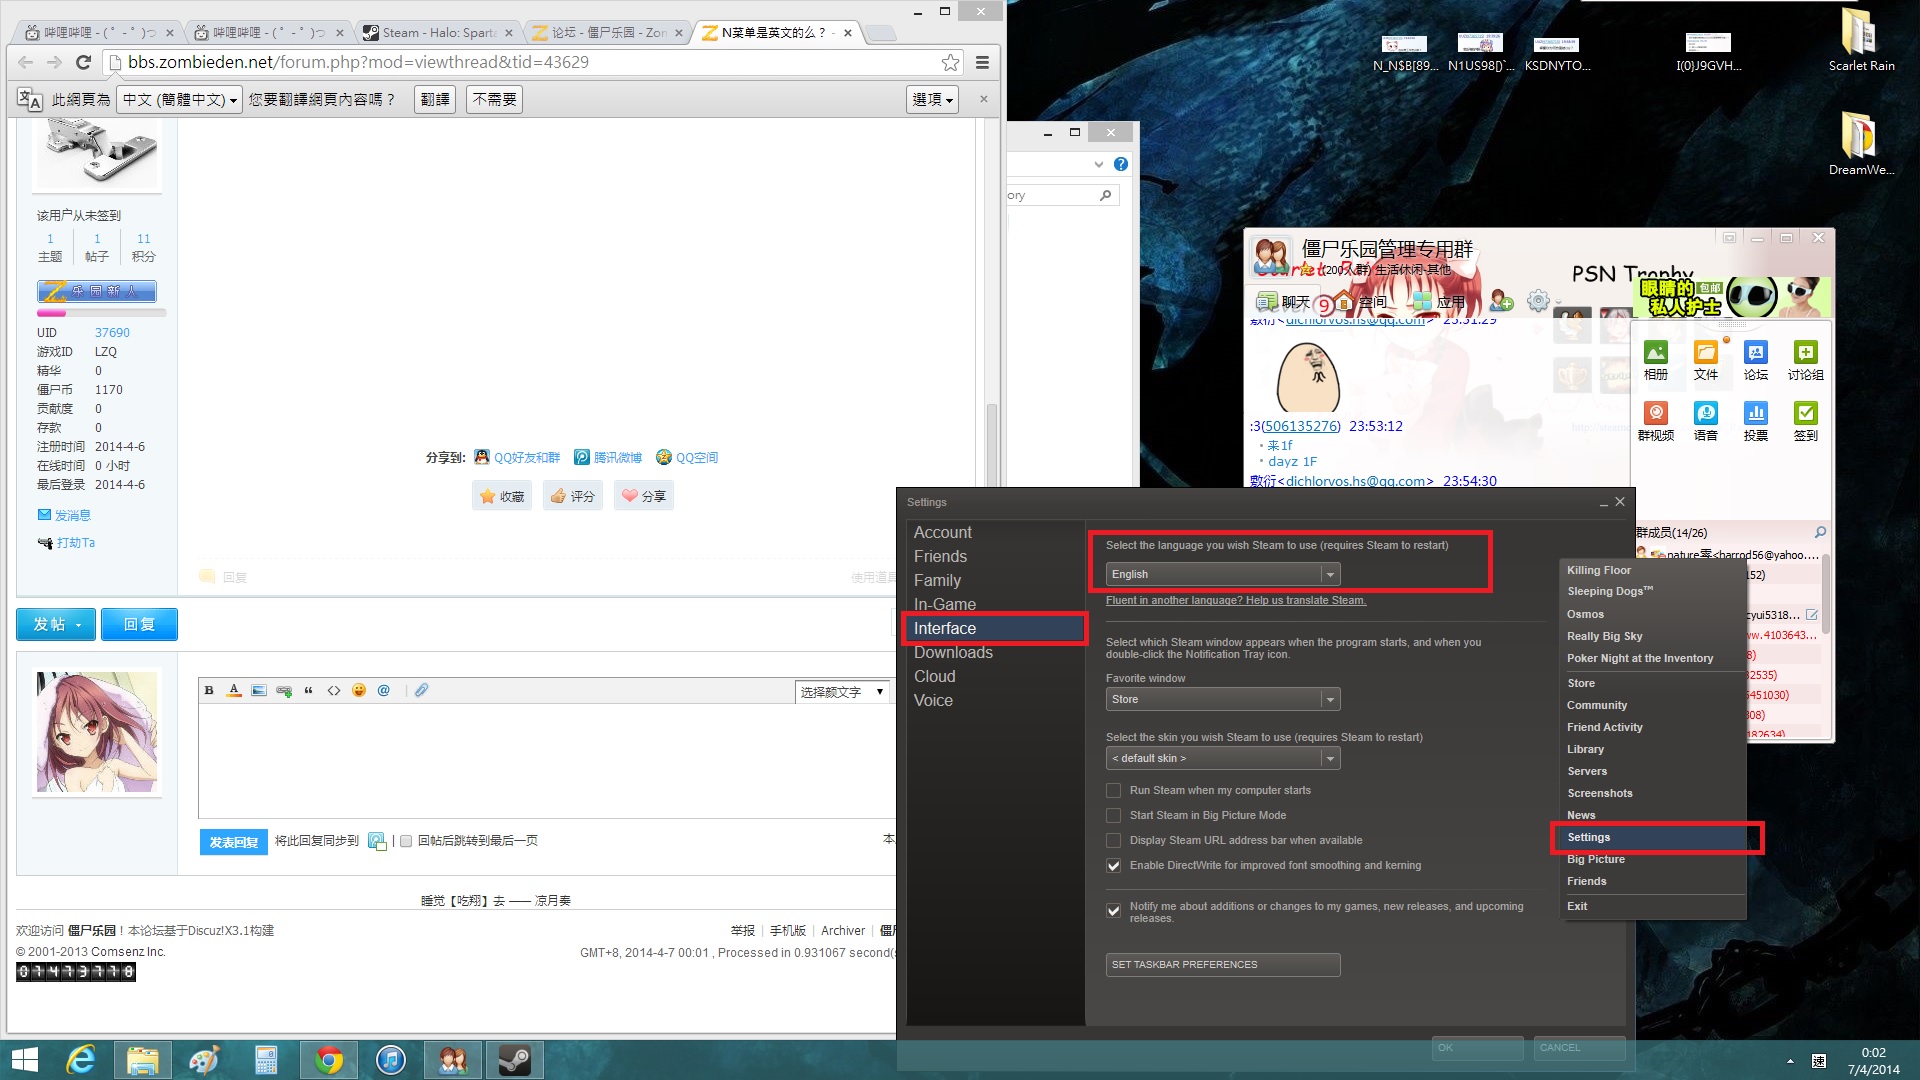Open the 选择颜文字 dropdown in reply editor
This screenshot has height=1080, width=1920.
[842, 691]
